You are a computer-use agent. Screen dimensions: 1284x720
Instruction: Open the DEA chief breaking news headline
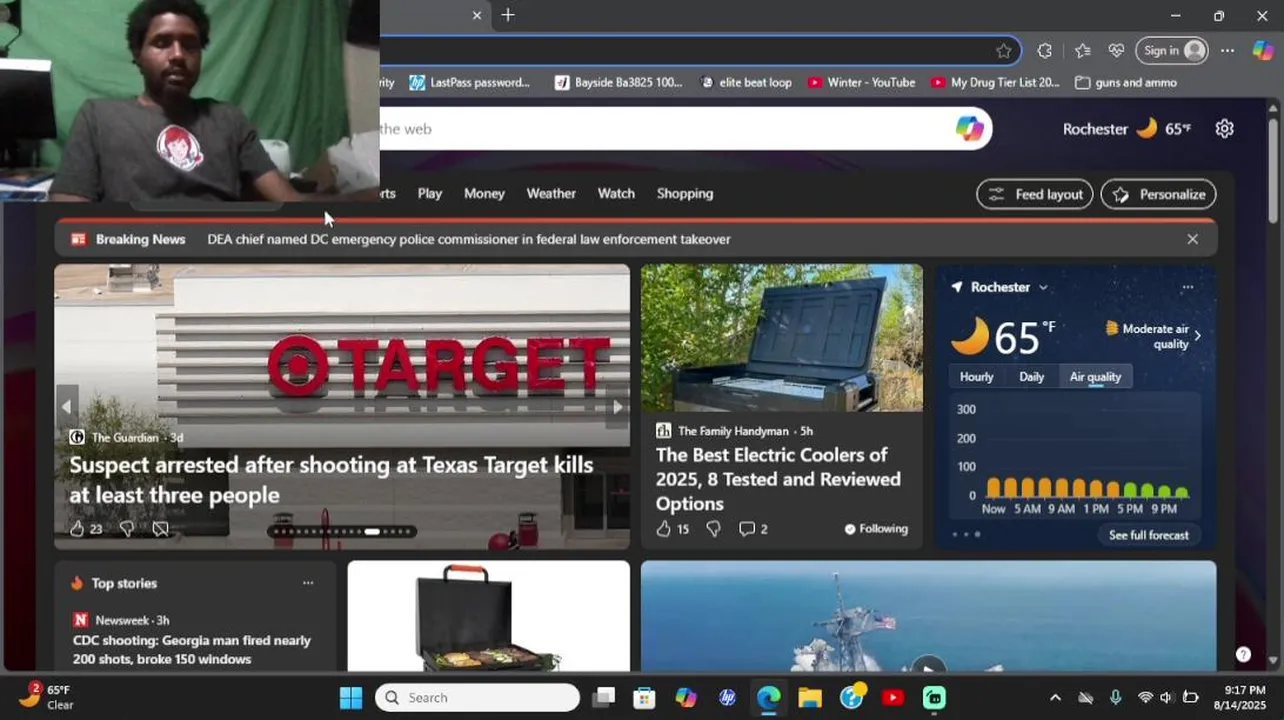coord(469,239)
